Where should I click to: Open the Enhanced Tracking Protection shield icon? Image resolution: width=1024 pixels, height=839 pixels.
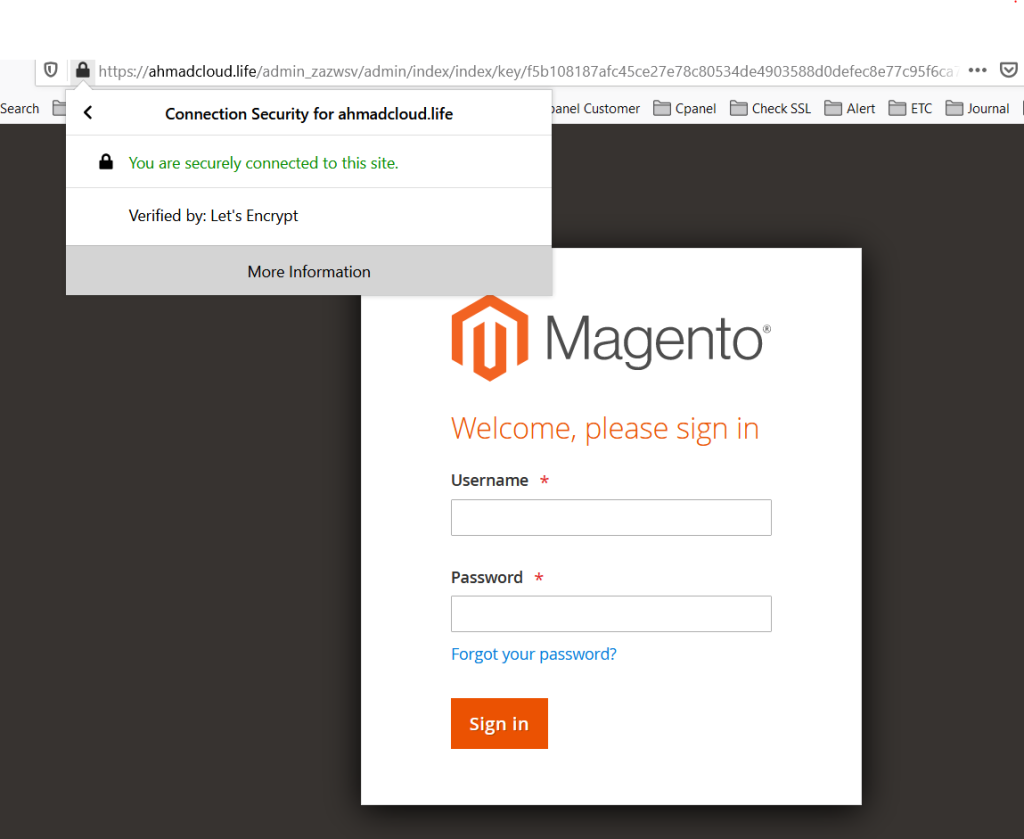[50, 70]
